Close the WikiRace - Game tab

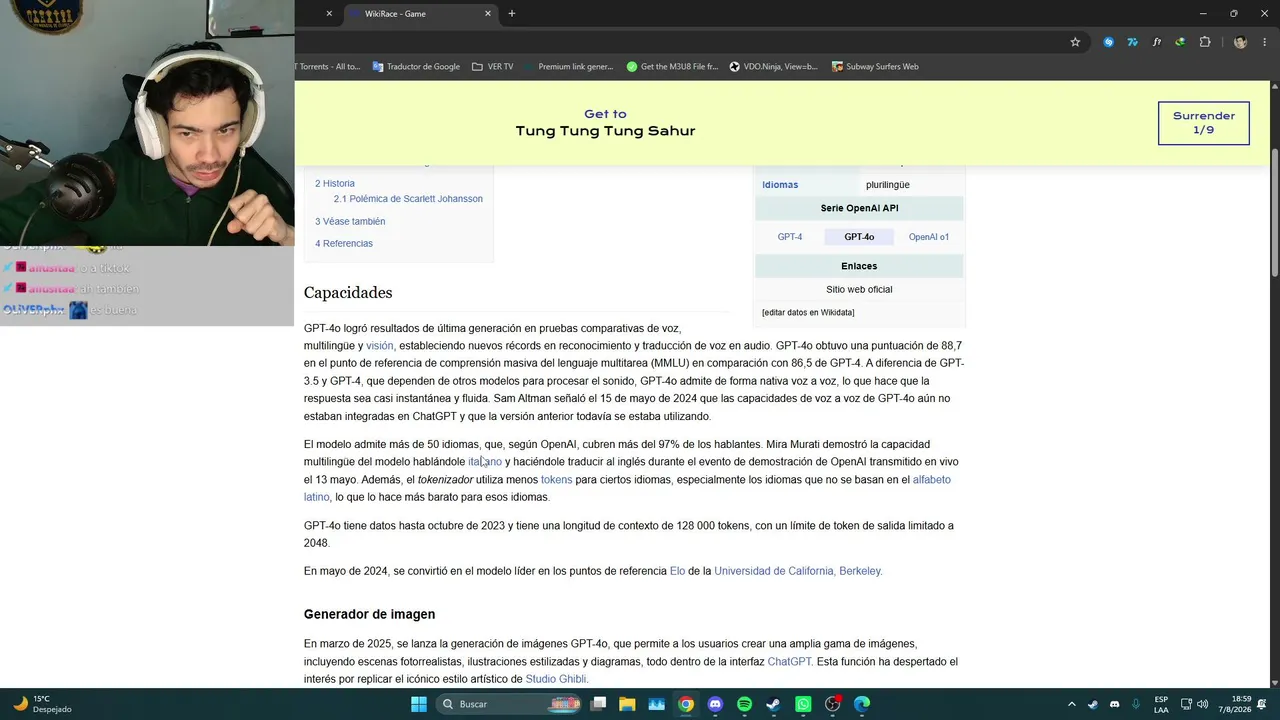488,14
